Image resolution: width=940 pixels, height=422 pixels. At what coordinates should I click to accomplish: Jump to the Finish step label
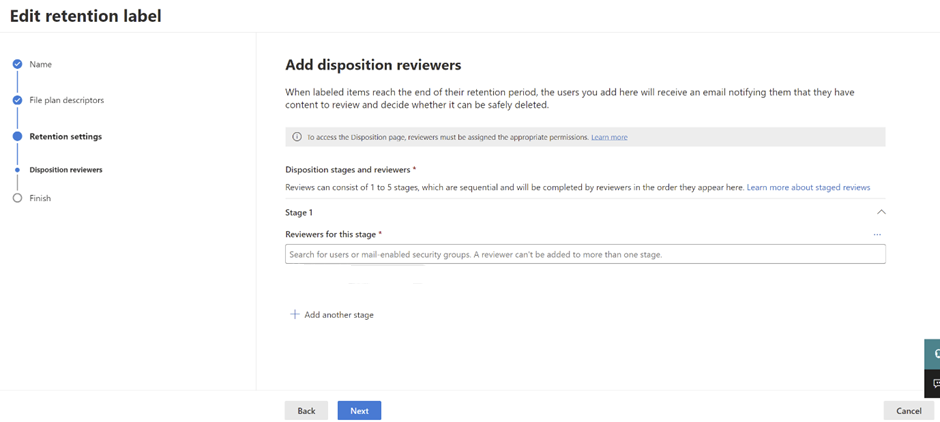tap(40, 198)
